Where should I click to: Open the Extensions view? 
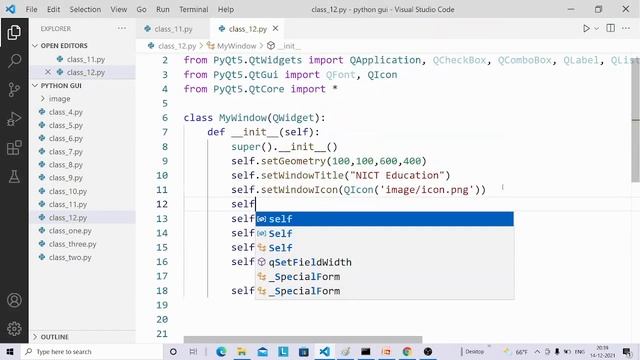point(14,148)
